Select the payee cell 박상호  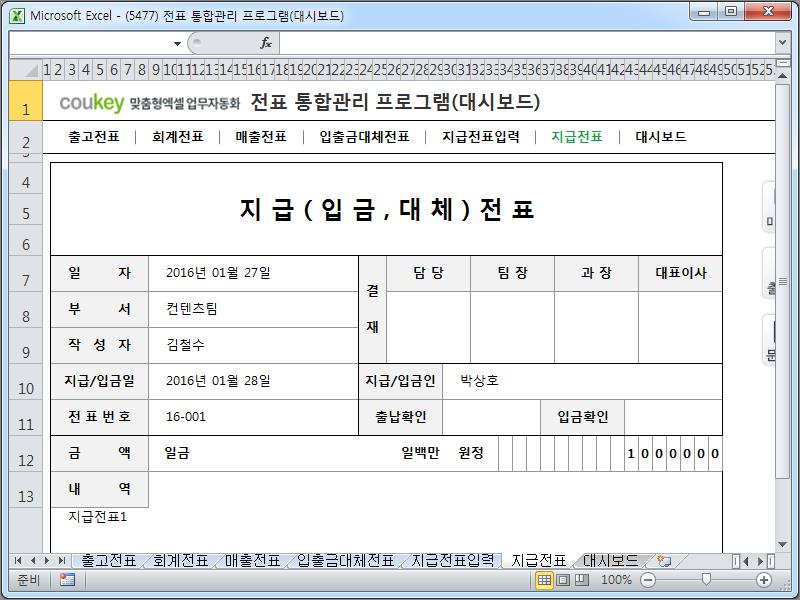583,381
